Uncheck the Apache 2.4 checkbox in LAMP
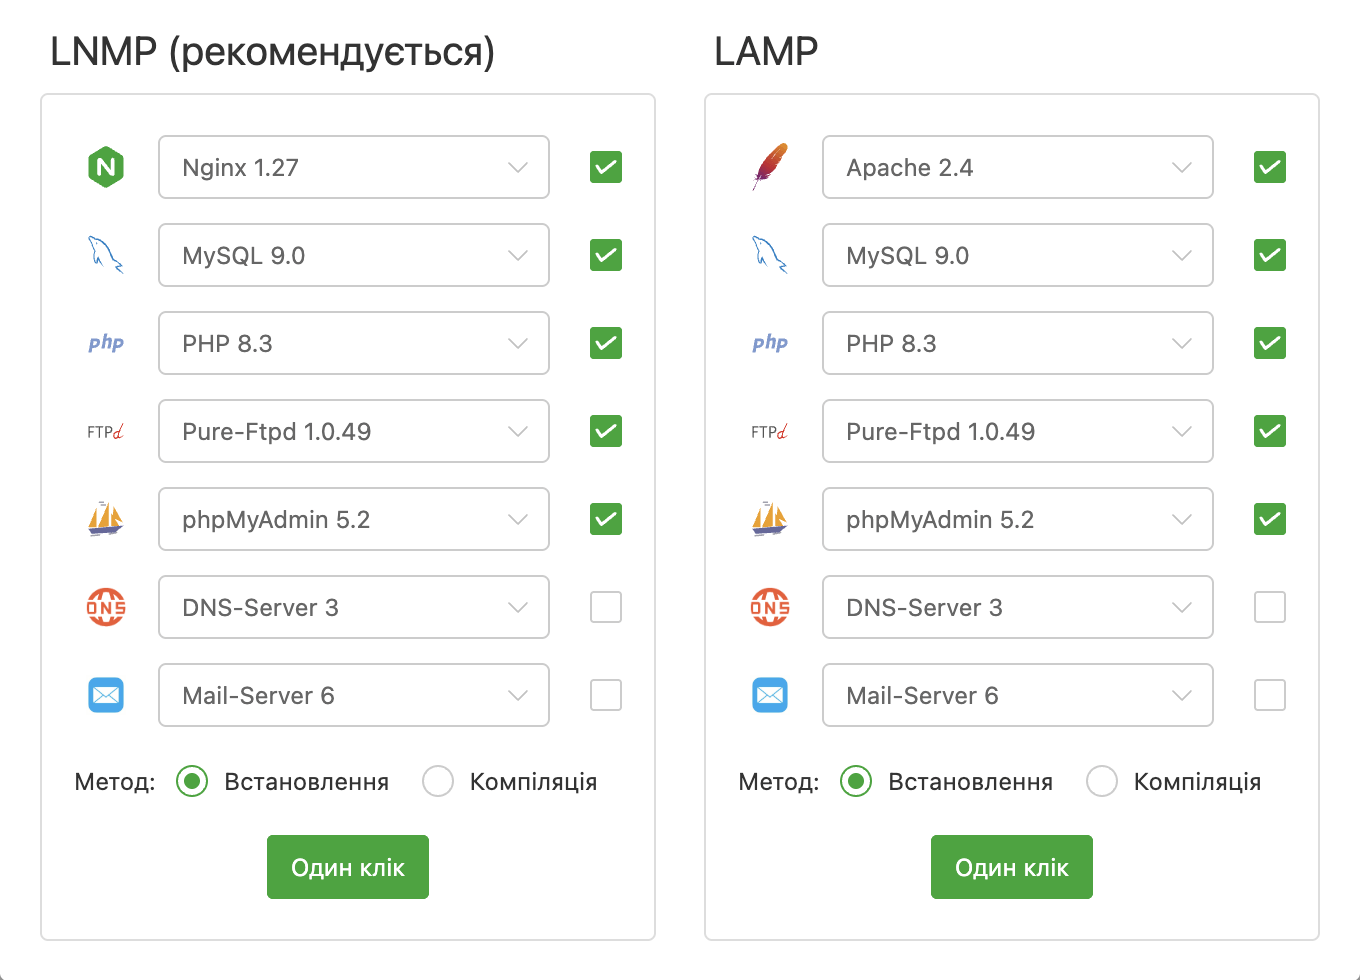 [1270, 167]
